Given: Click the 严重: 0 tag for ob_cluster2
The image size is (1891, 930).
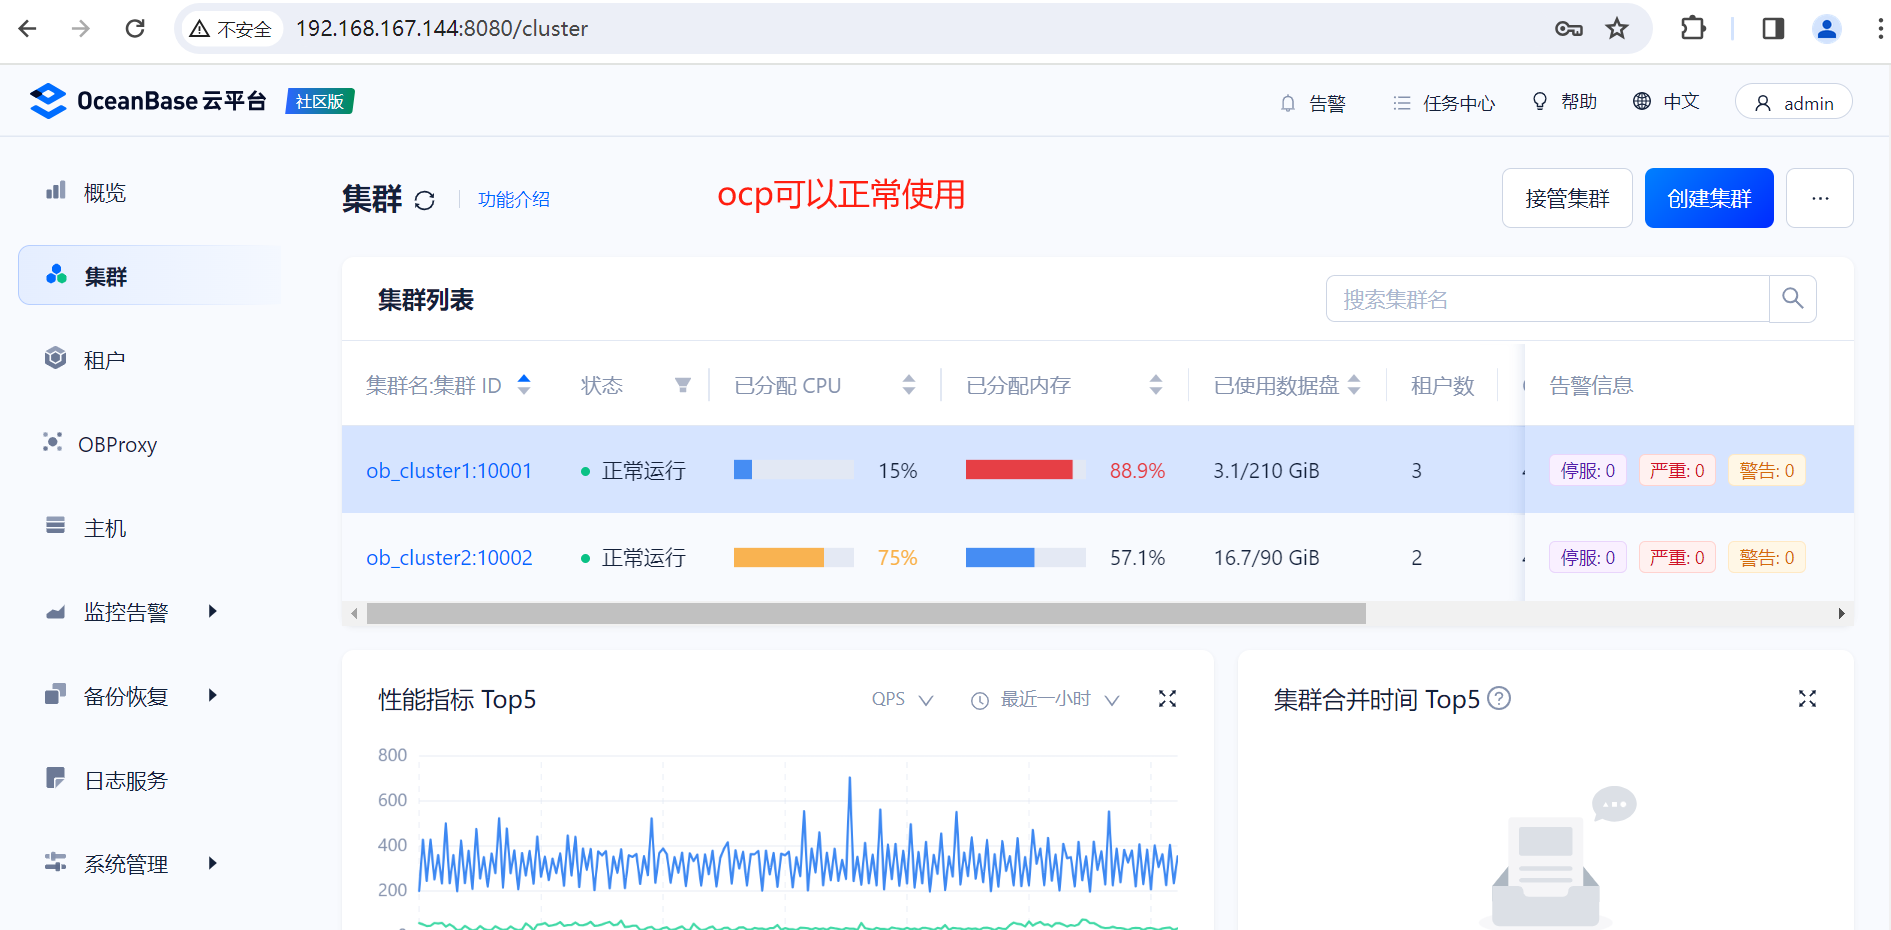Looking at the screenshot, I should (x=1677, y=557).
